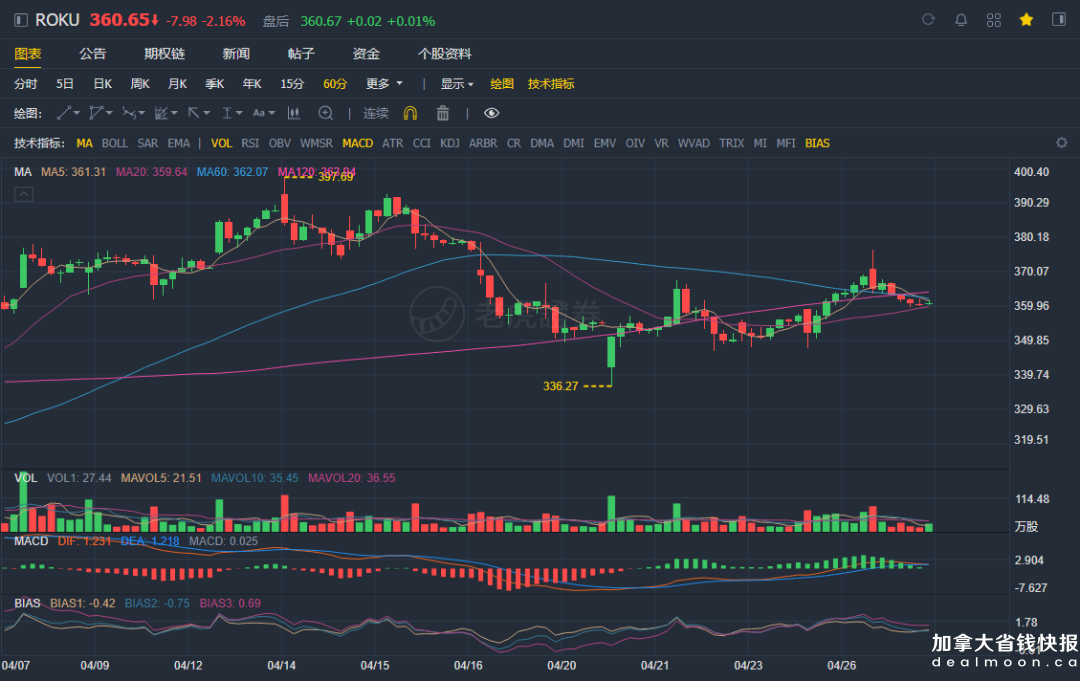Delete drawings with the trash can icon

[x=443, y=113]
